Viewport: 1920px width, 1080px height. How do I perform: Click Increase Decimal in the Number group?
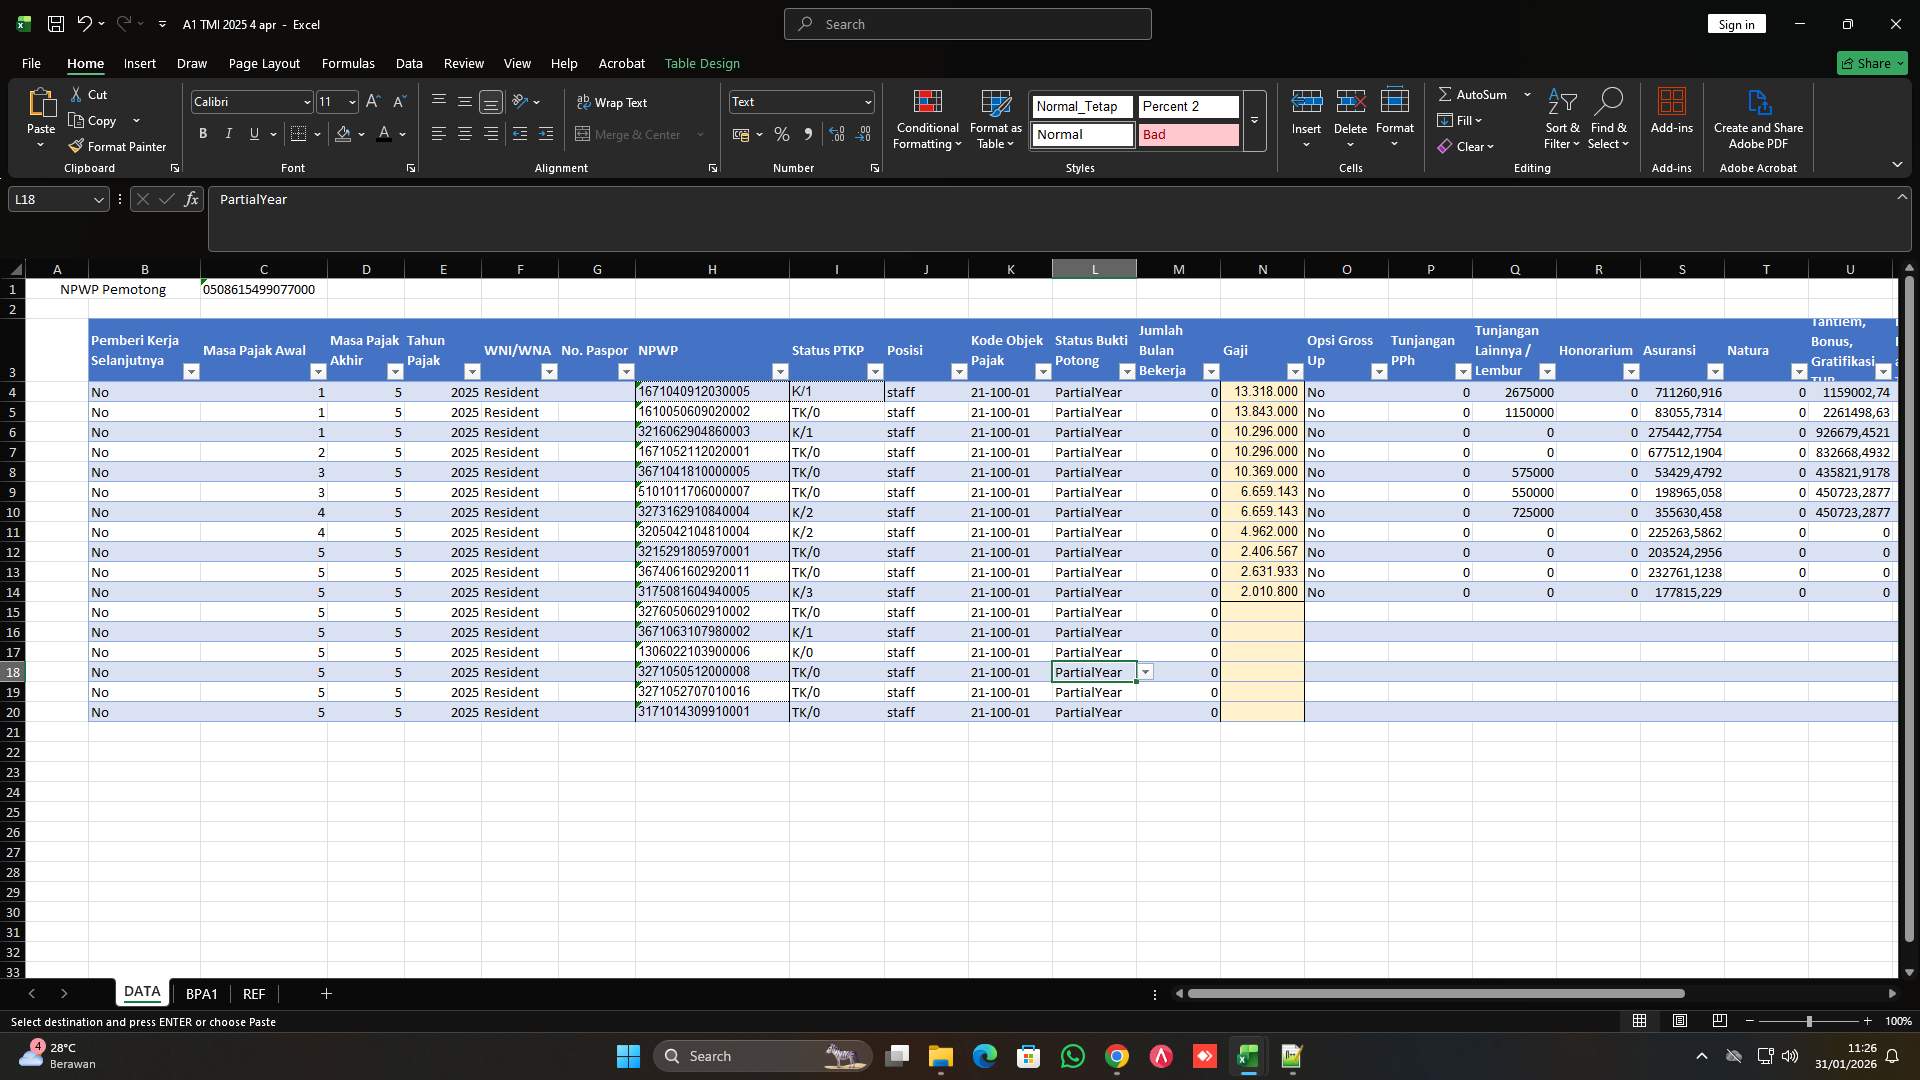pos(838,133)
